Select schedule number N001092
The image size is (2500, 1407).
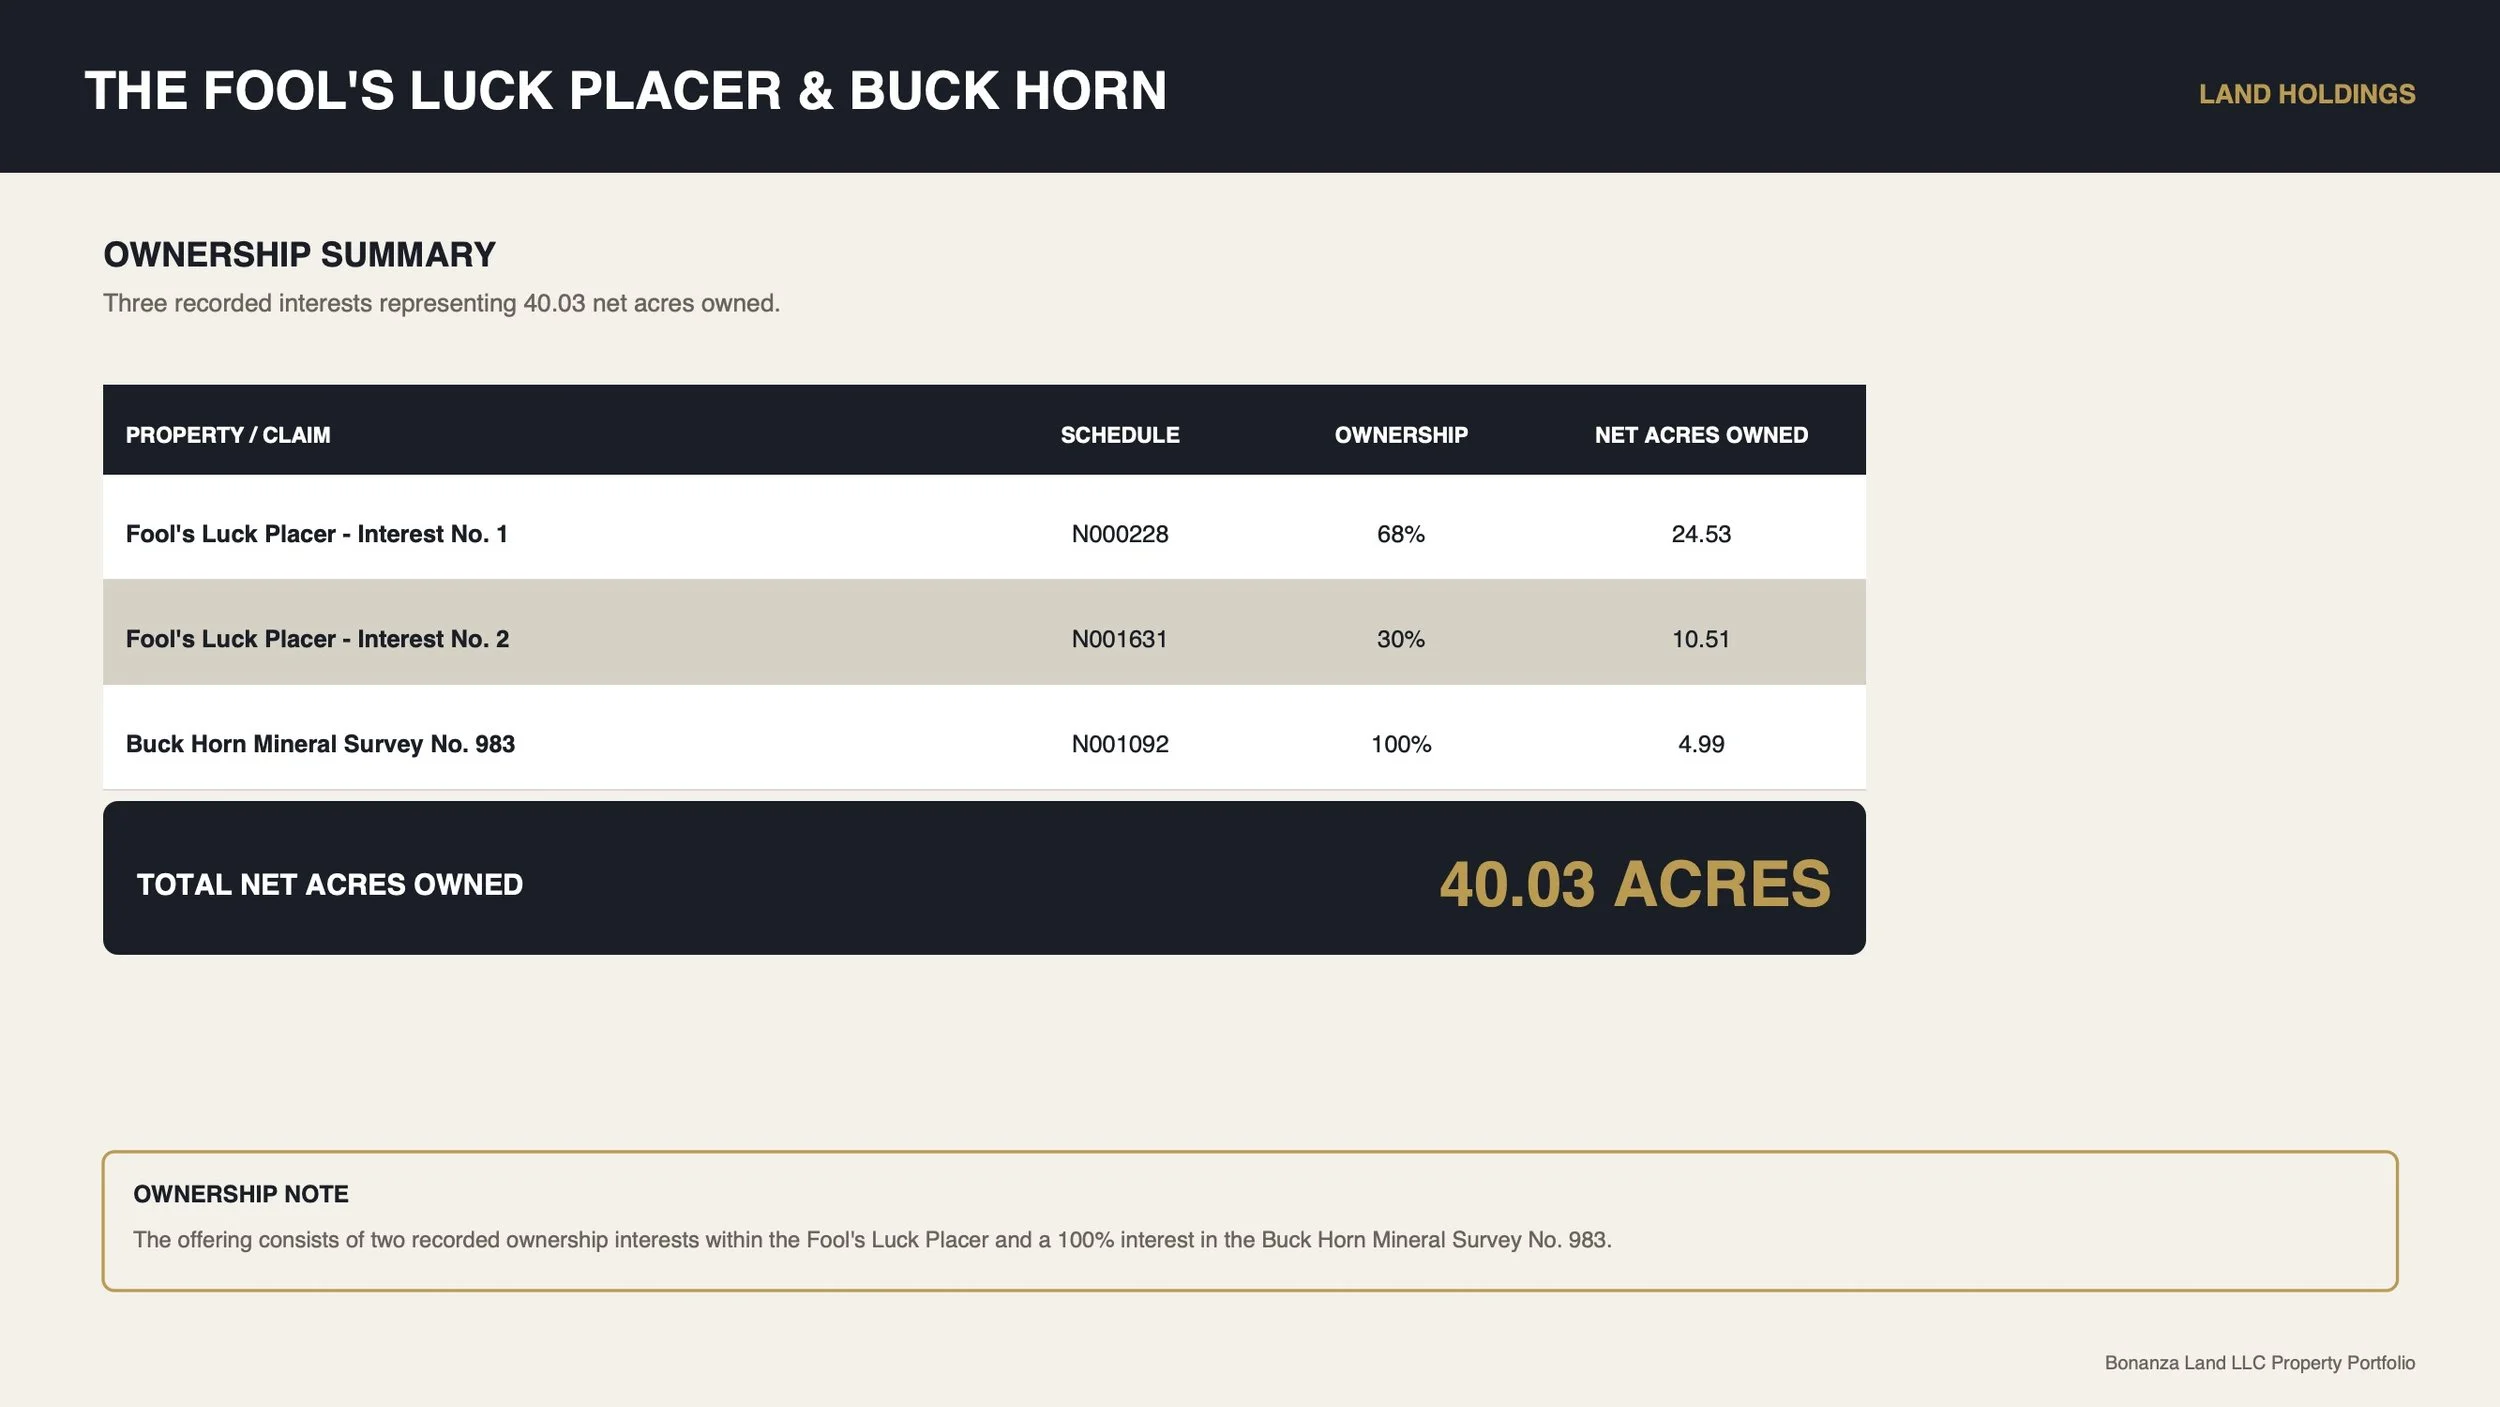click(1119, 744)
